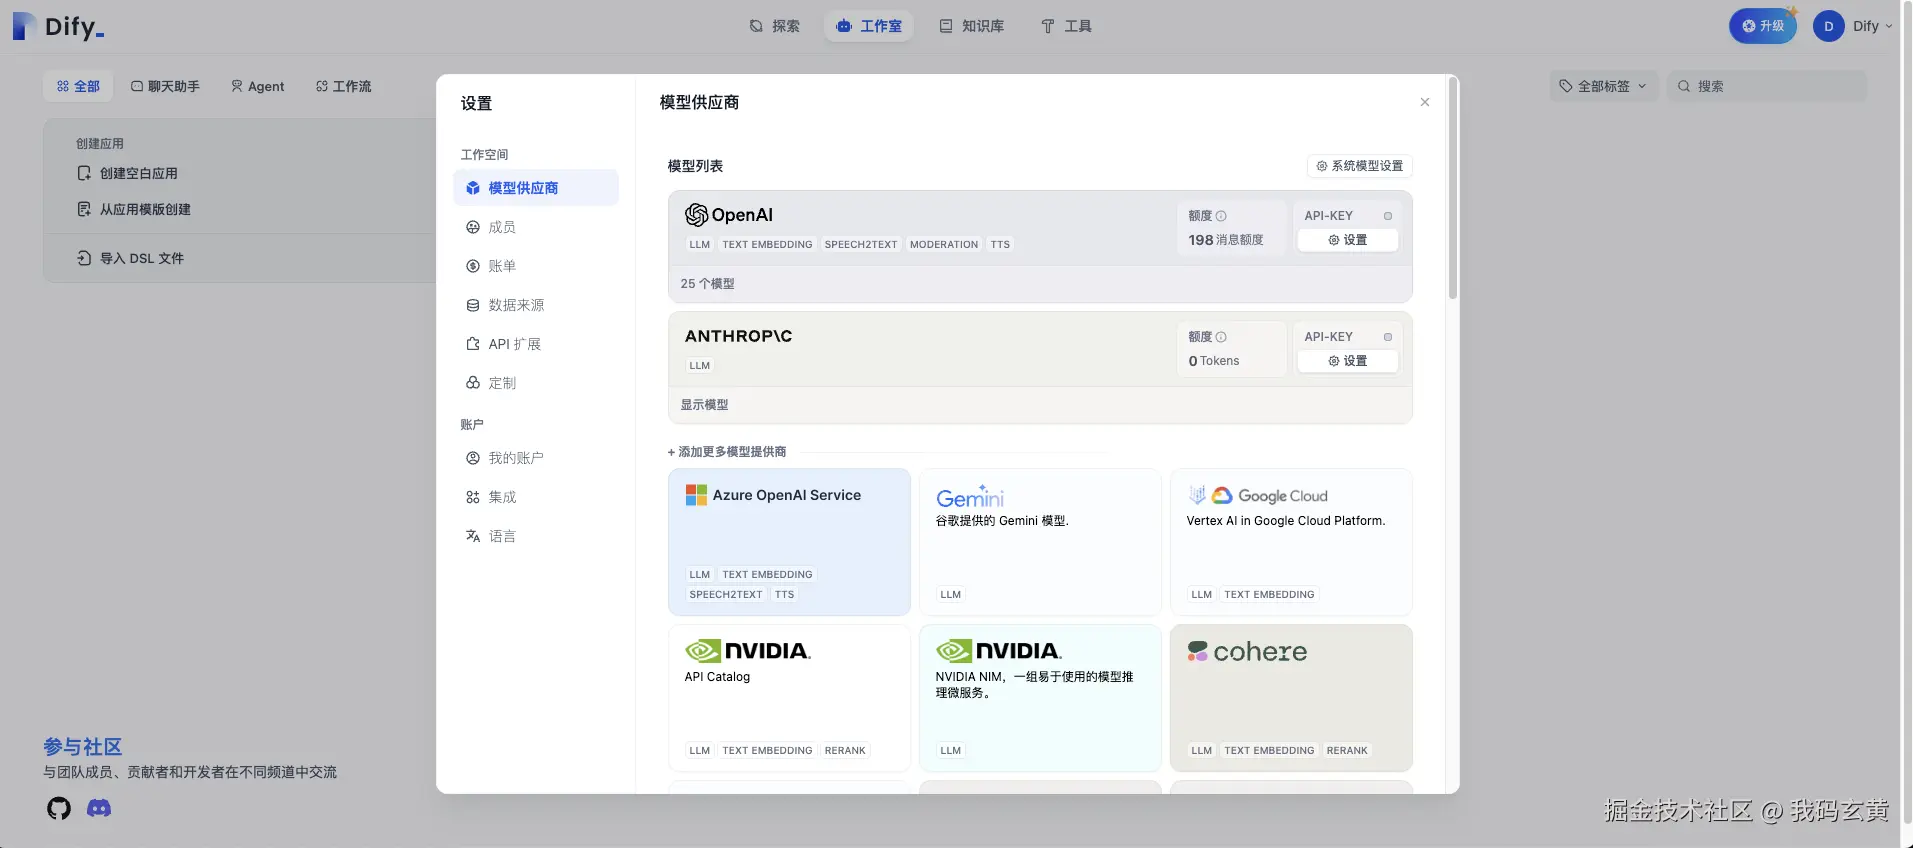Click OpenAI MODERATION tag

click(x=944, y=244)
